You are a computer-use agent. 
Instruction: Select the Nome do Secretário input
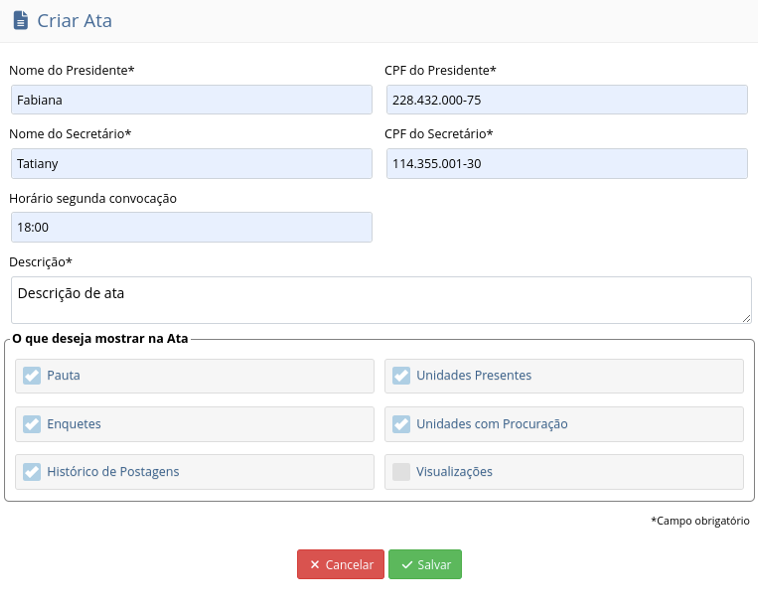(191, 164)
